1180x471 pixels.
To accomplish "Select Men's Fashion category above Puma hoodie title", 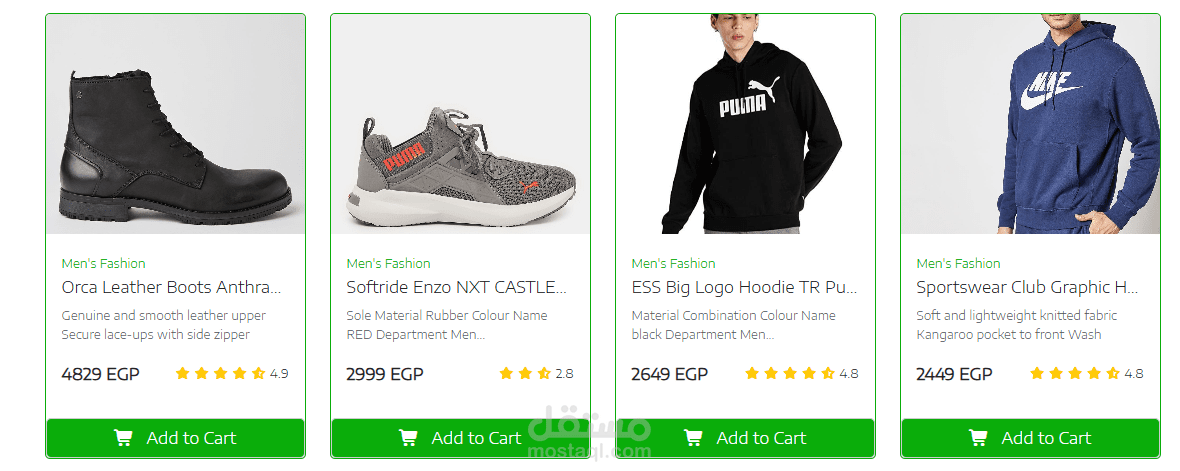I will coord(674,264).
